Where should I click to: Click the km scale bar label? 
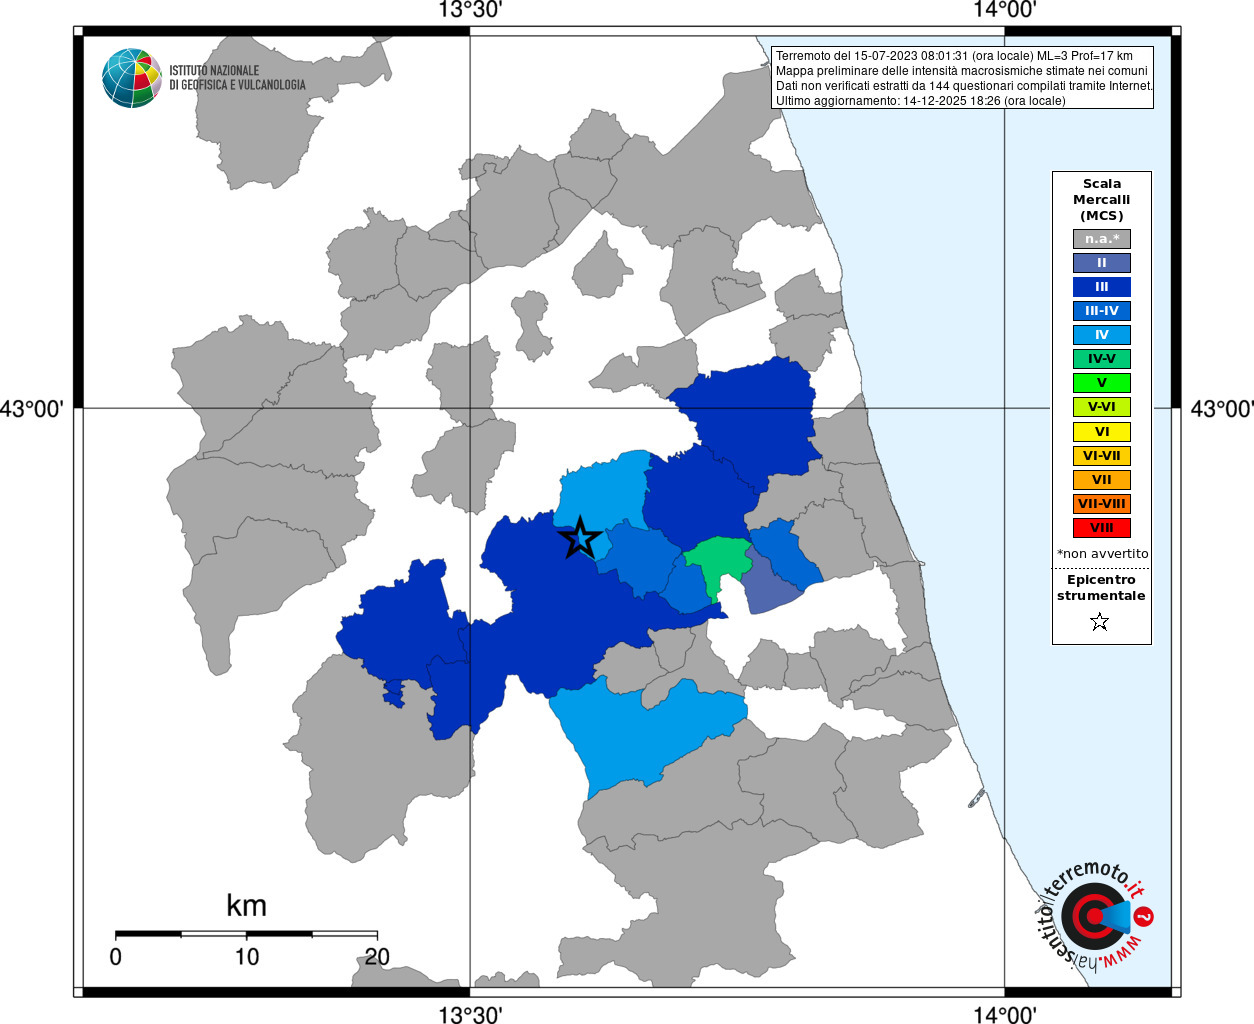click(246, 906)
